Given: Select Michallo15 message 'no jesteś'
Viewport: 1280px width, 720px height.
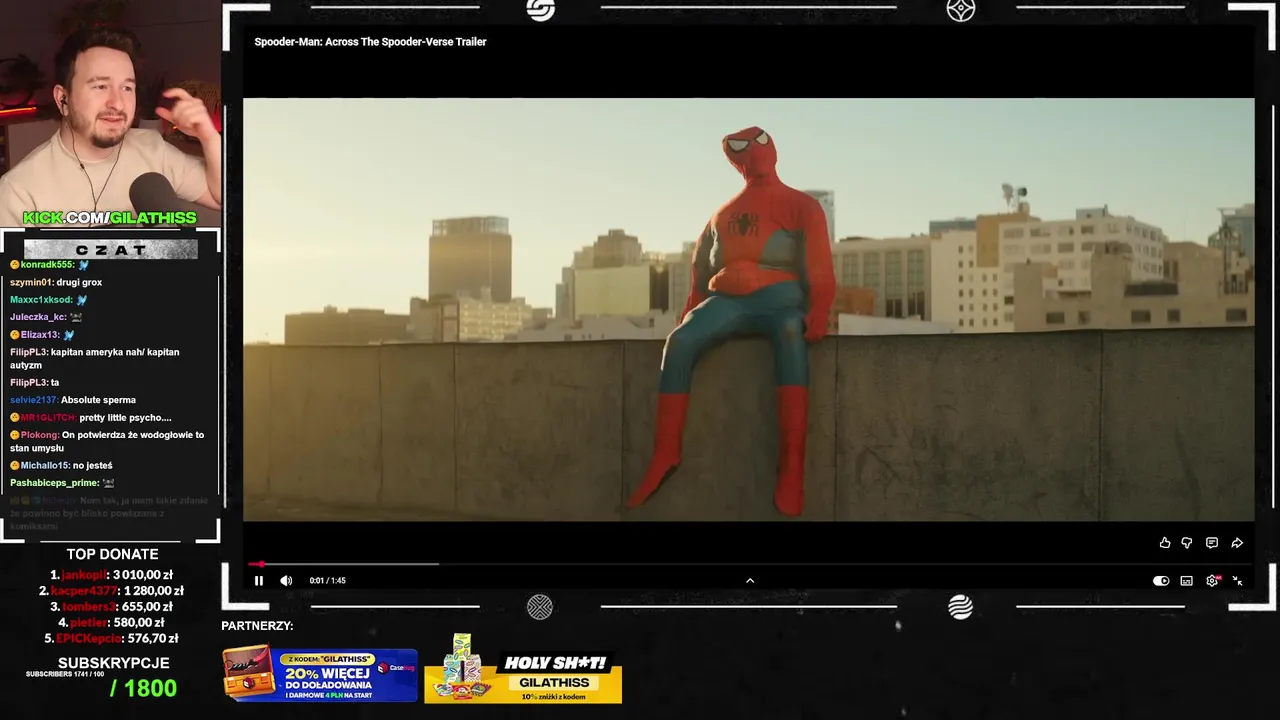Looking at the screenshot, I should pyautogui.click(x=93, y=466).
